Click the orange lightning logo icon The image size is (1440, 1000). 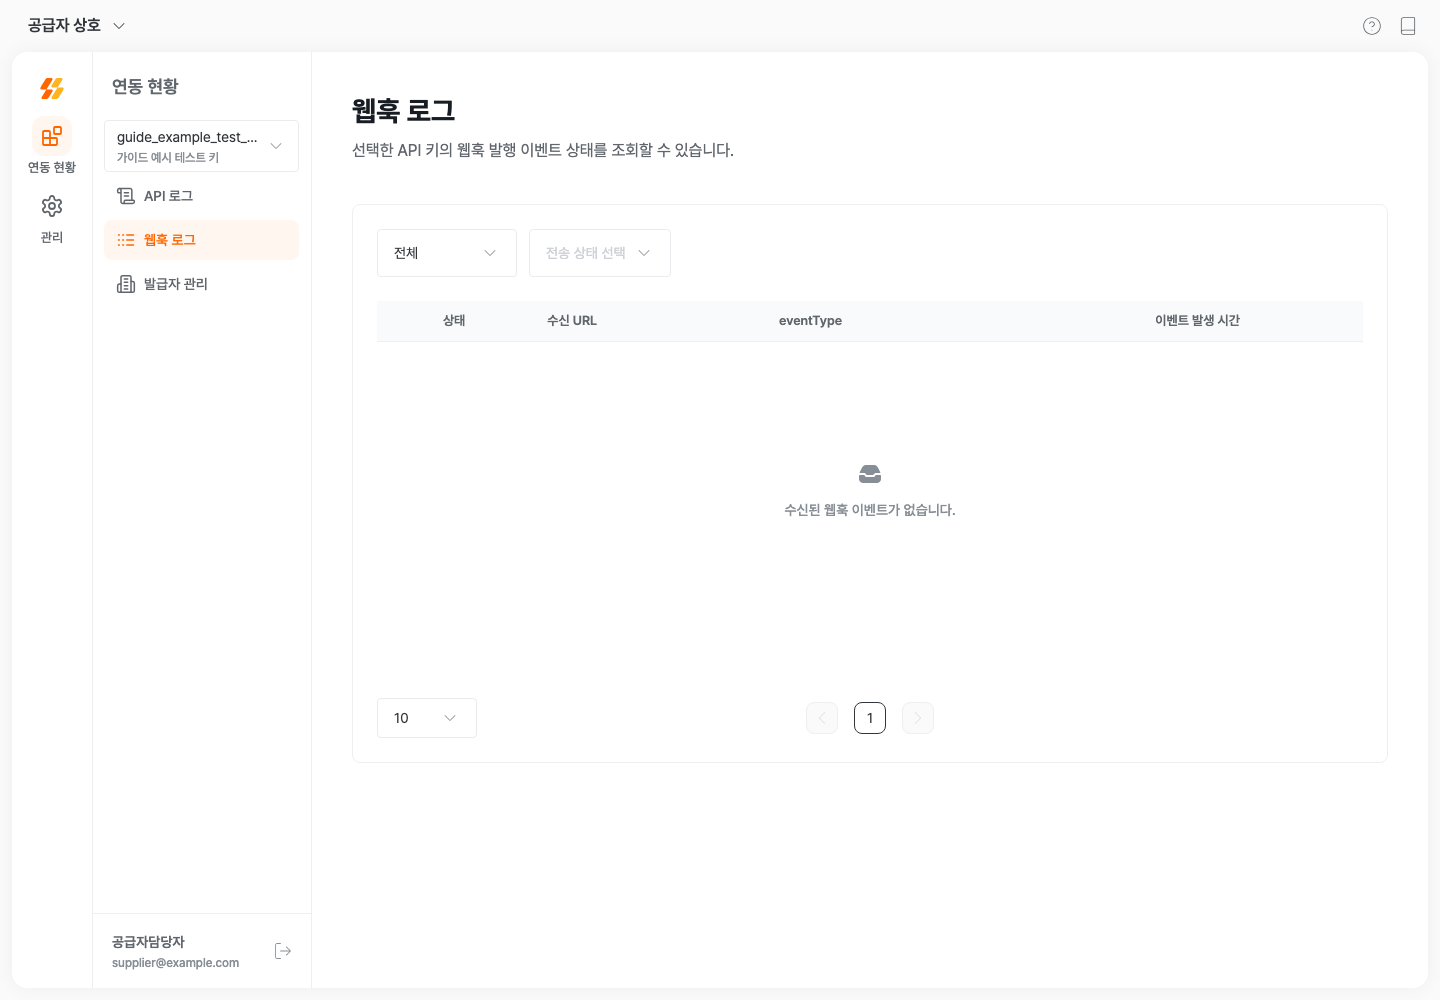[x=52, y=89]
